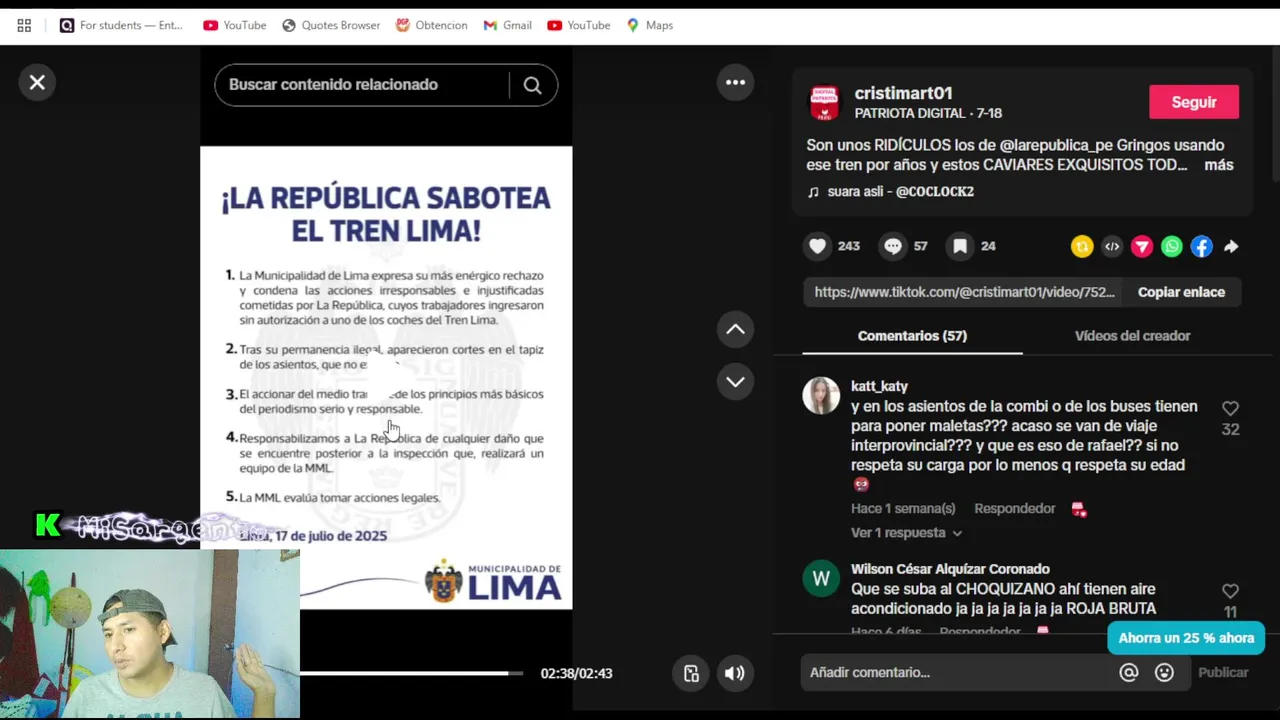1280x720 pixels.
Task: Open cristimart01 username link
Action: 903,94
